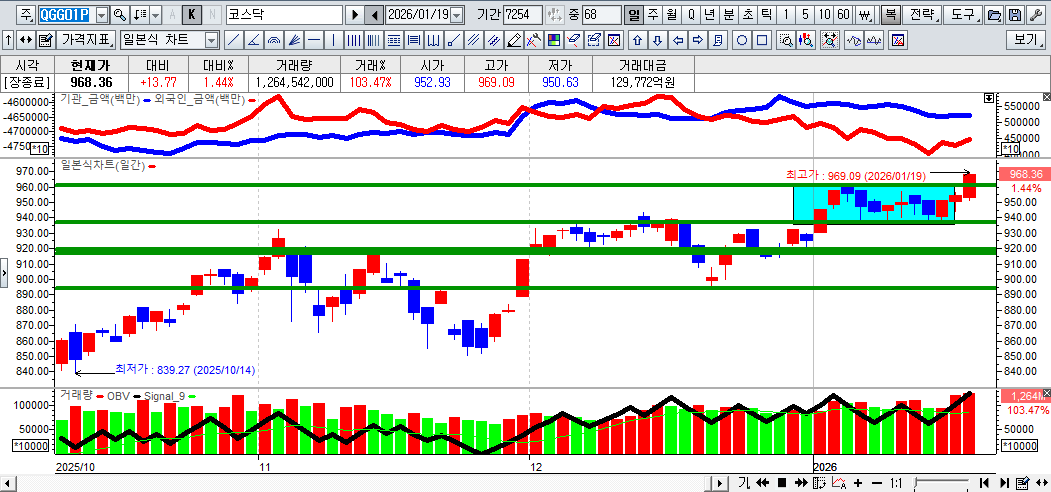This screenshot has width=1051, height=492.
Task: Click the 가격지표 price indicator button
Action: tap(86, 40)
